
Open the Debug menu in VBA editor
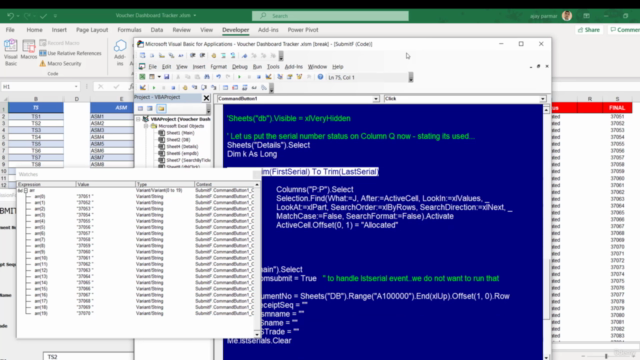(x=240, y=67)
